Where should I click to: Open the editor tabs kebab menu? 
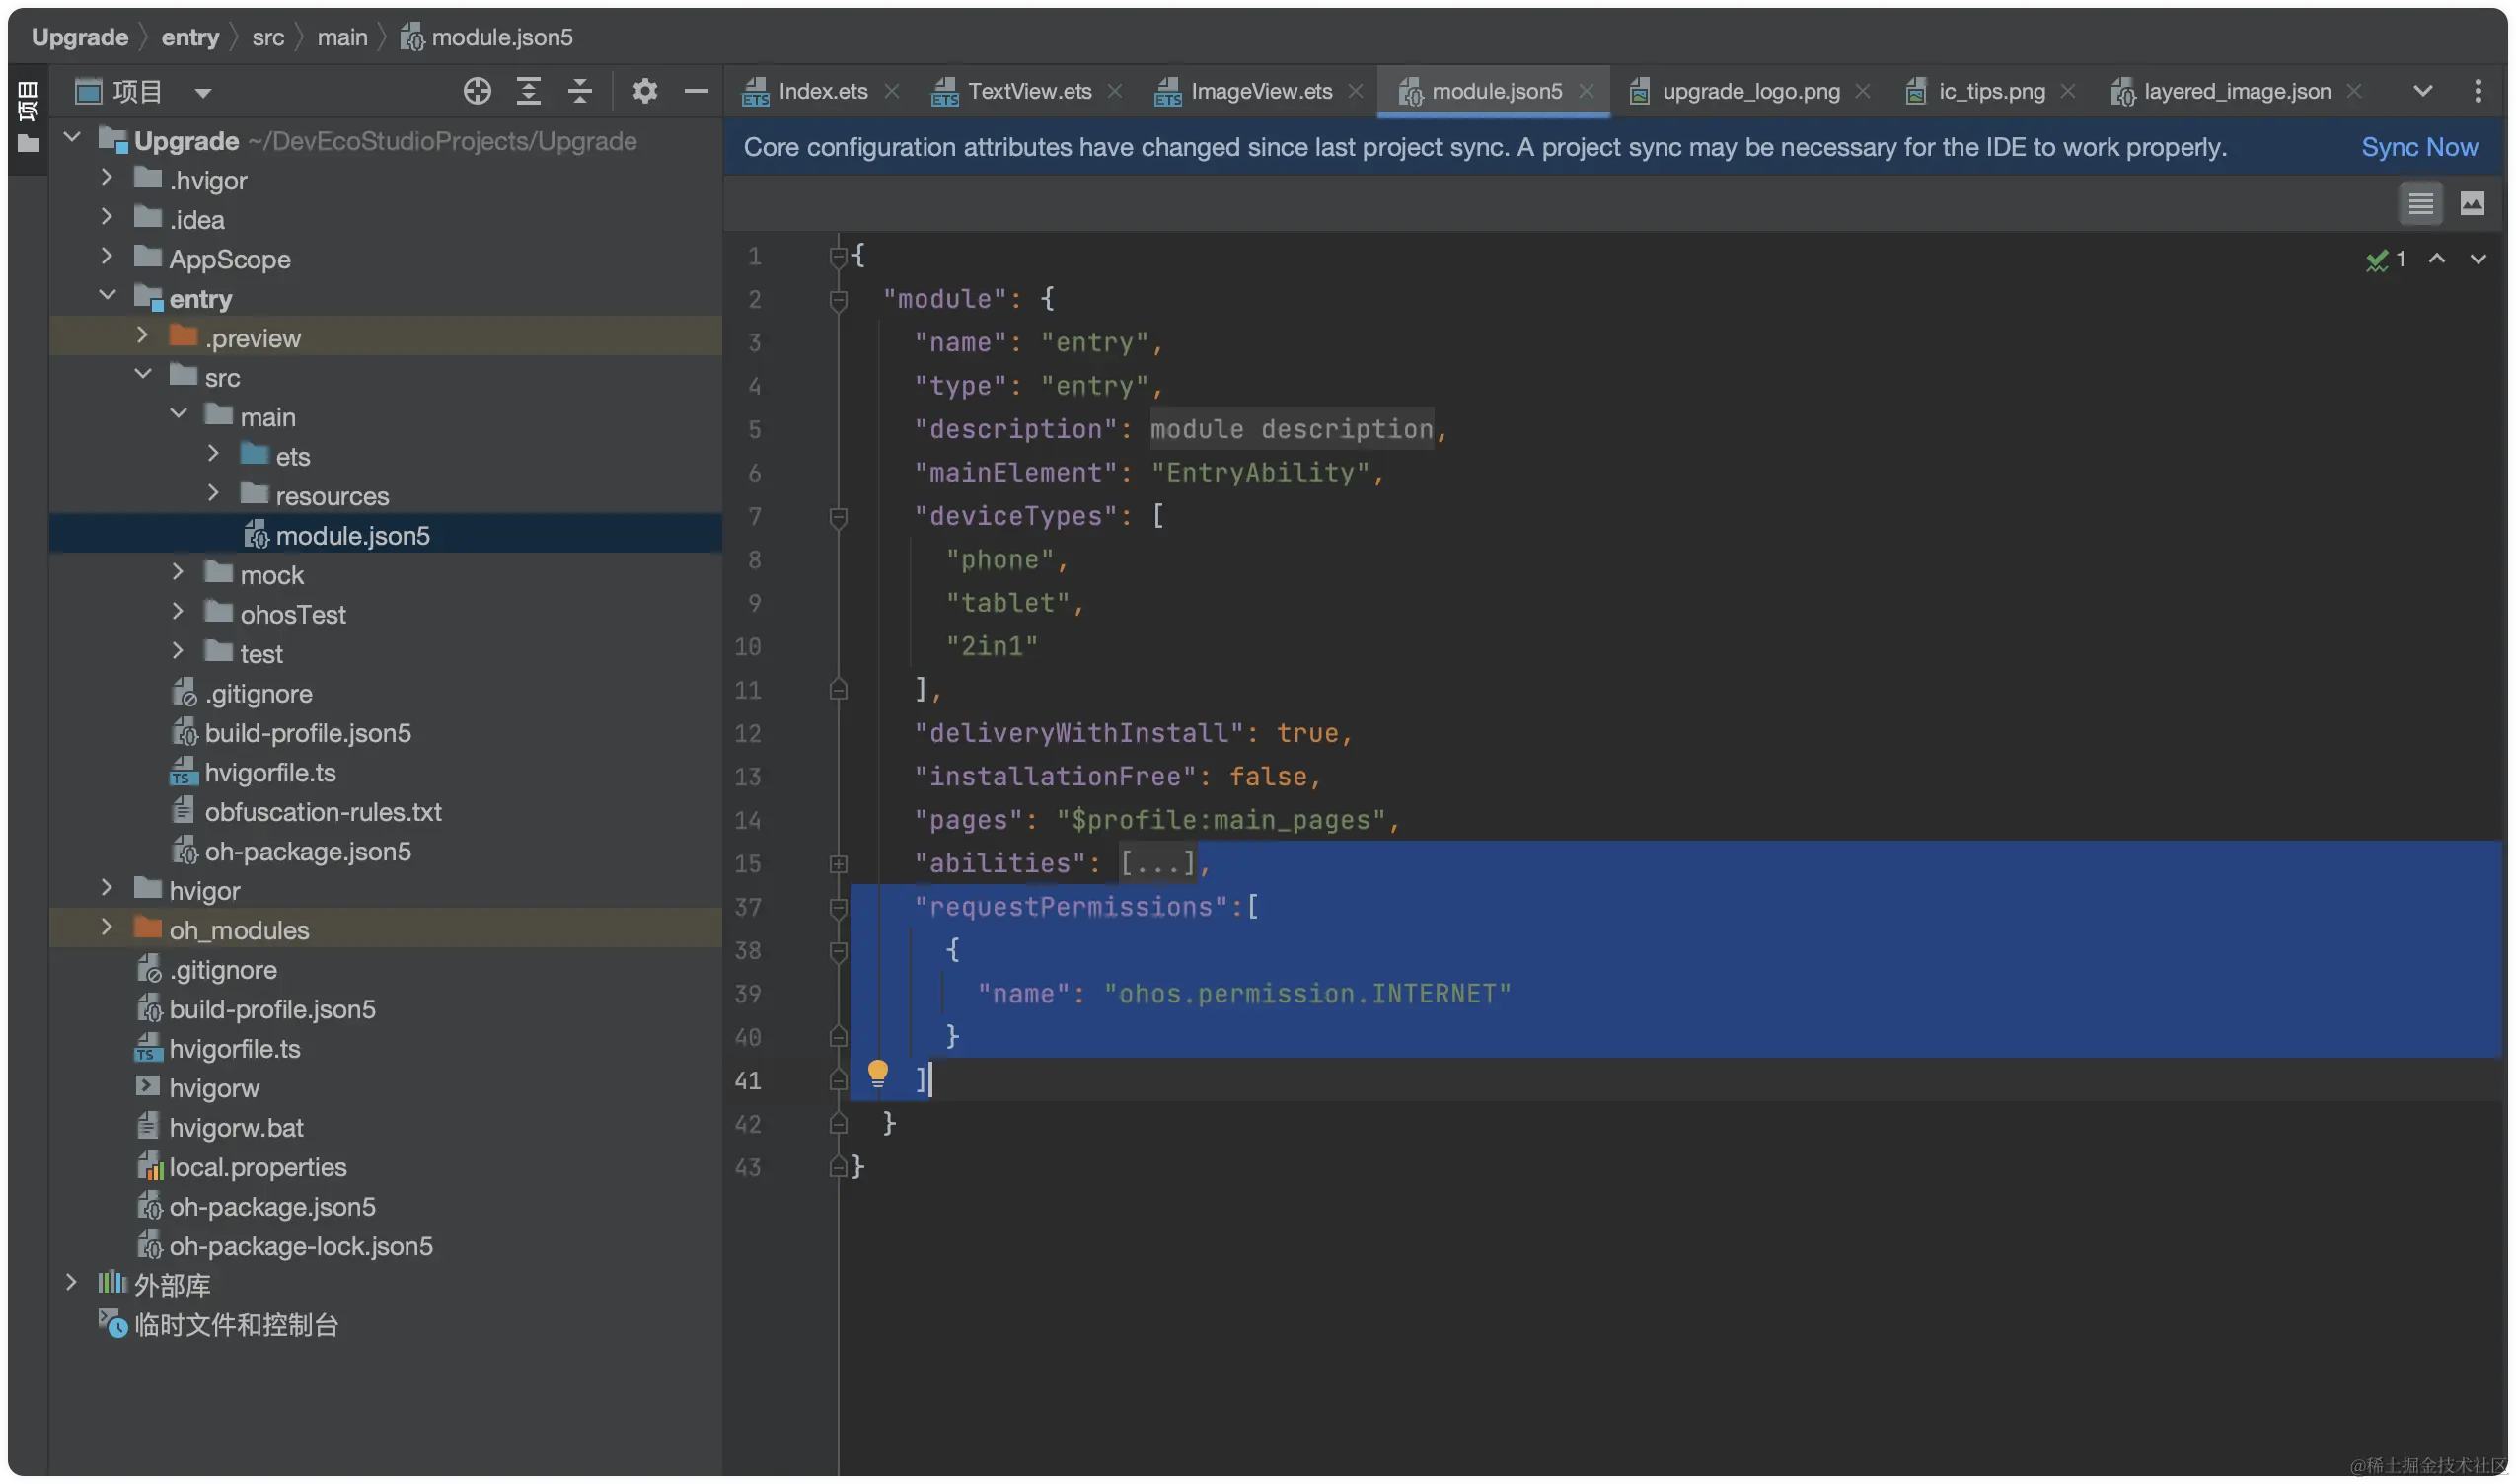[x=2477, y=91]
